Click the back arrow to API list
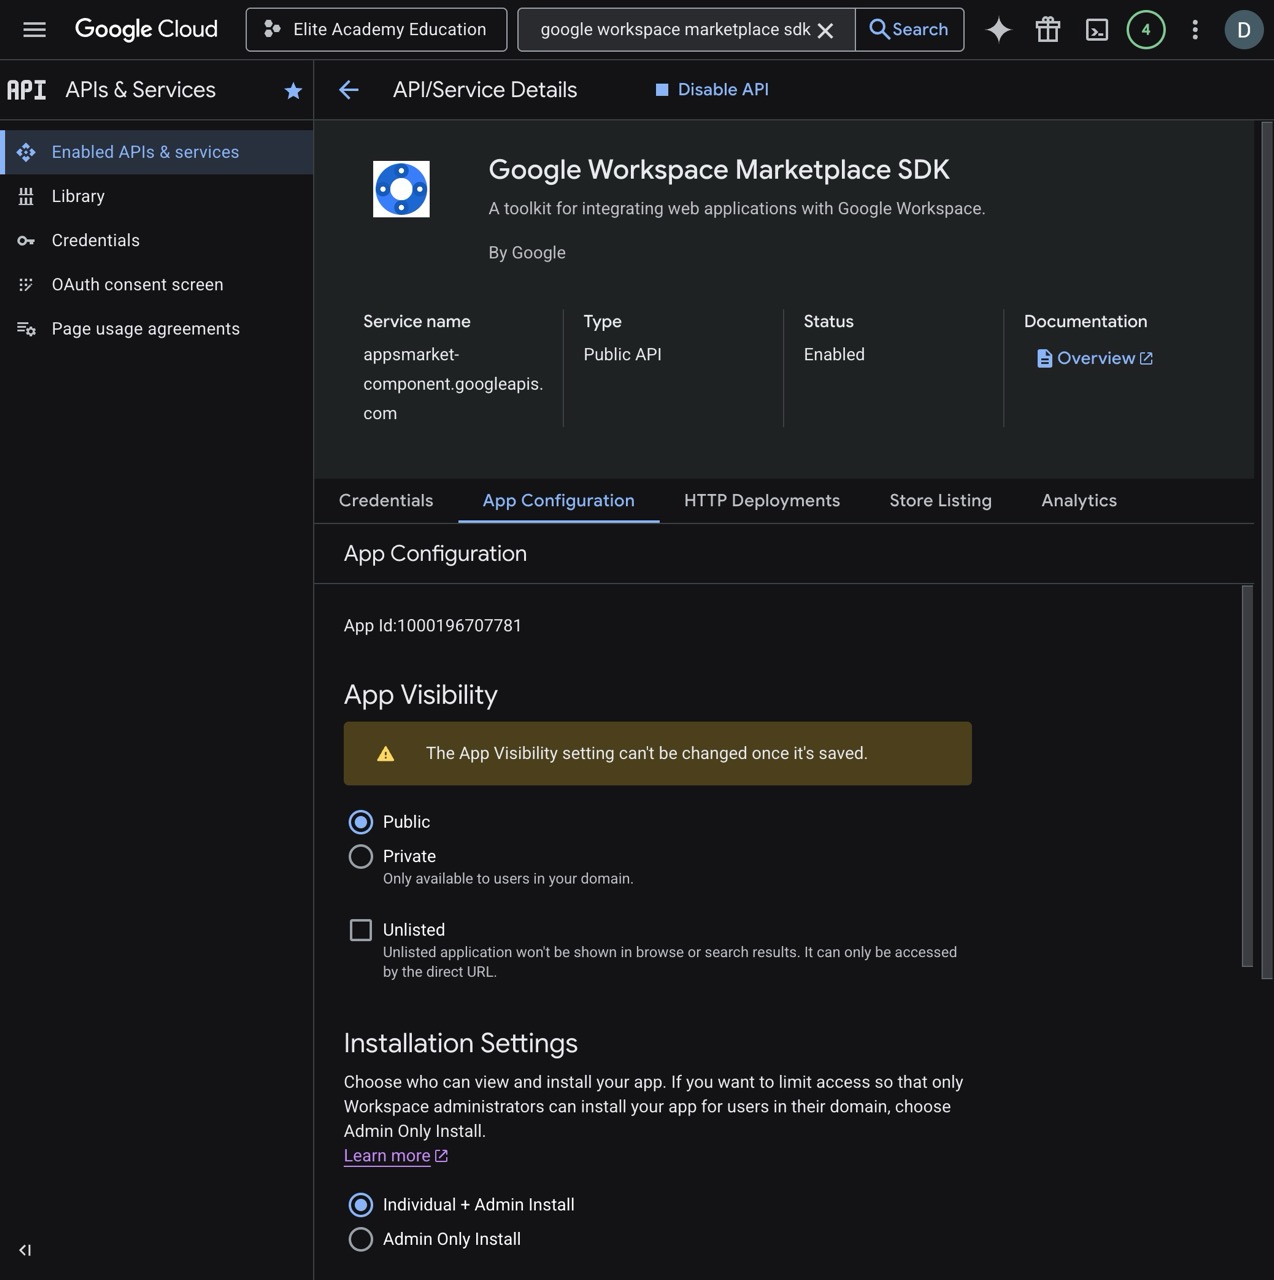This screenshot has width=1274, height=1280. click(349, 90)
